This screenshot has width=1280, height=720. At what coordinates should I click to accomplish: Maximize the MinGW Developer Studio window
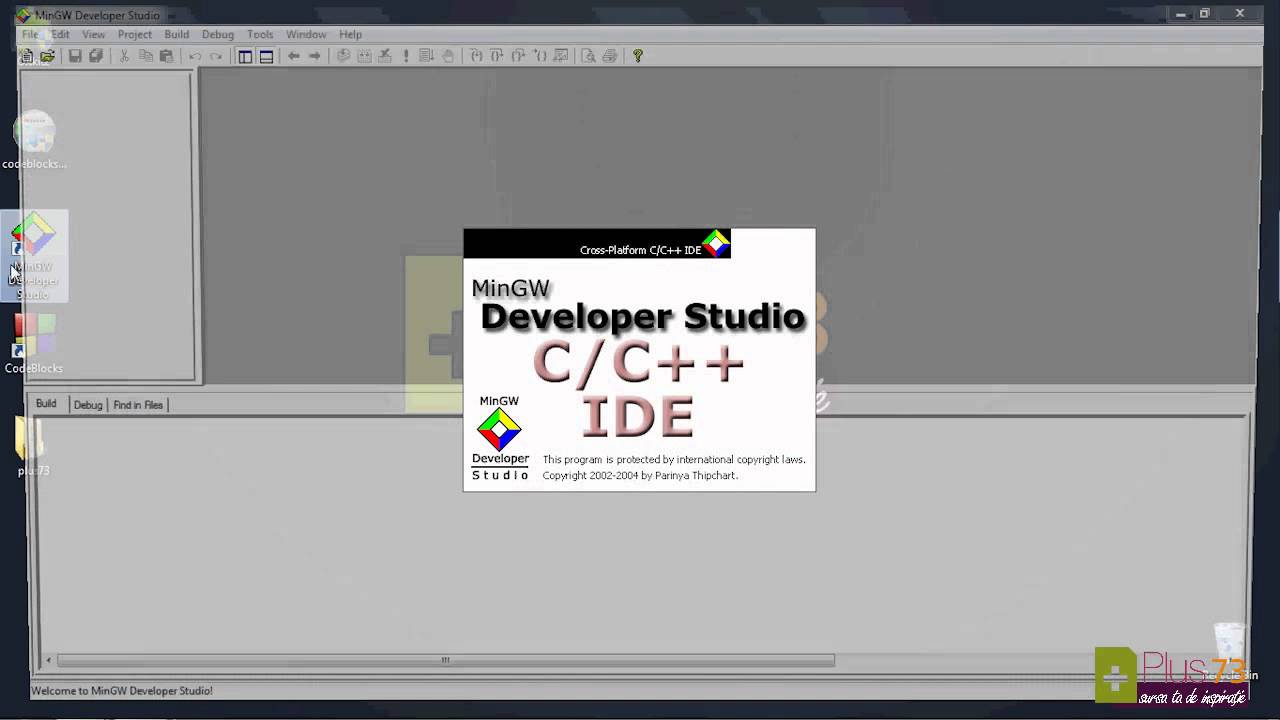coord(1205,14)
